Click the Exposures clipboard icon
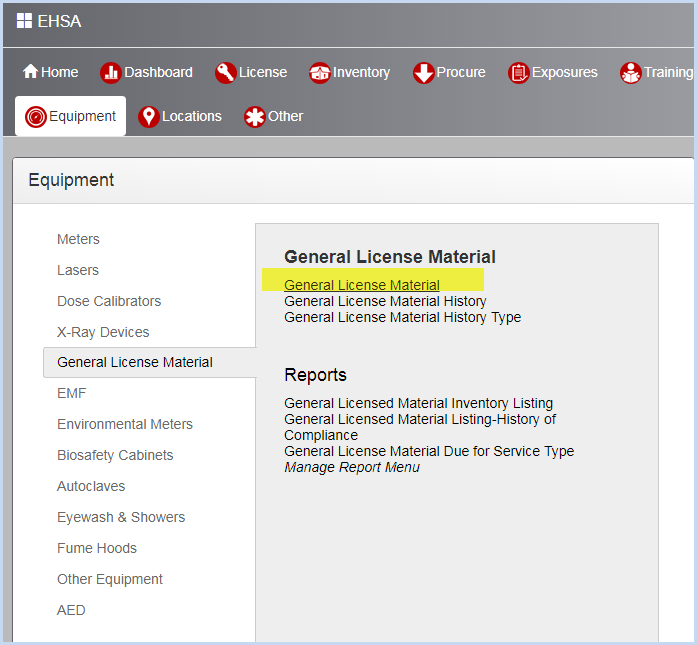The height and width of the screenshot is (645, 697). (519, 72)
